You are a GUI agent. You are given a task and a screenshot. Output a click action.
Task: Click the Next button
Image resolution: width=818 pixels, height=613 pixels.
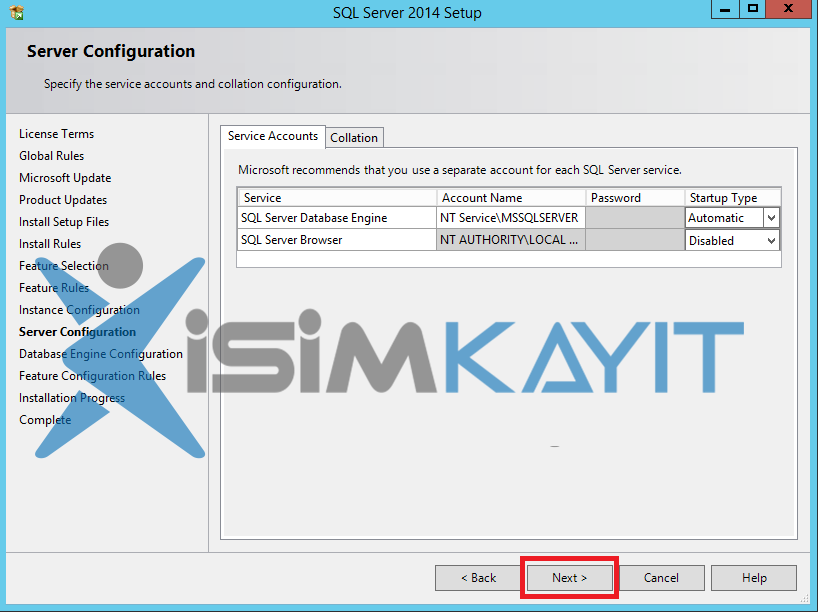click(569, 578)
